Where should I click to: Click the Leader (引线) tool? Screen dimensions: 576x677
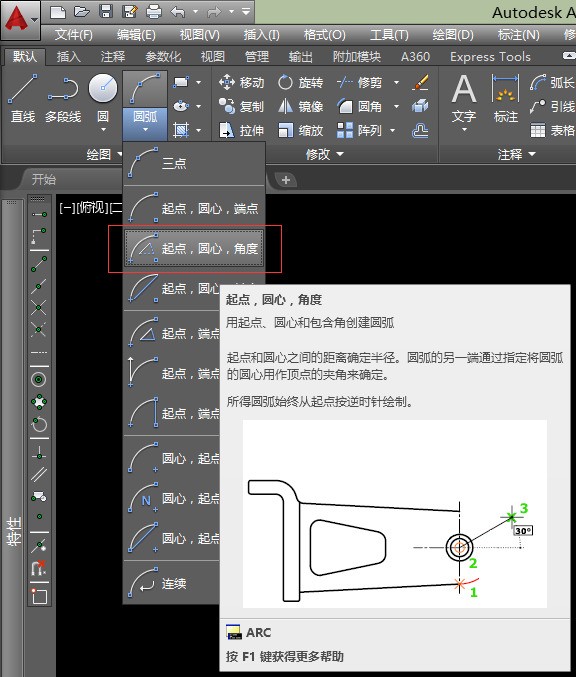(553, 106)
